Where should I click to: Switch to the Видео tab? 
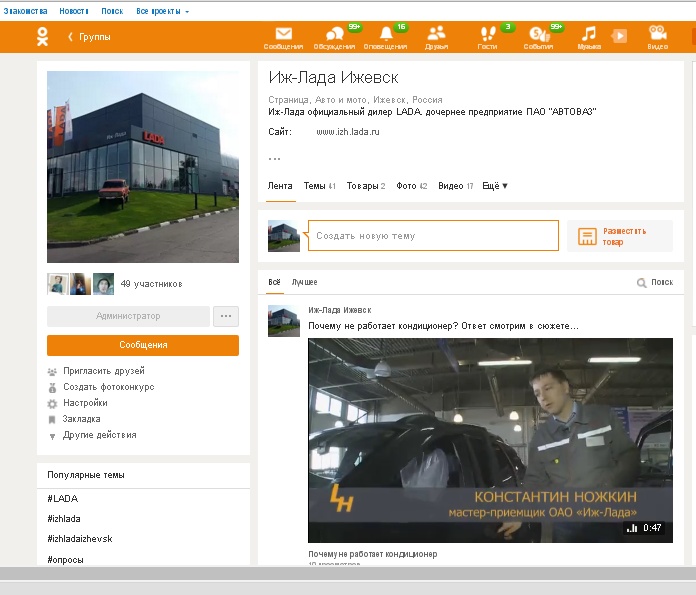(x=455, y=186)
